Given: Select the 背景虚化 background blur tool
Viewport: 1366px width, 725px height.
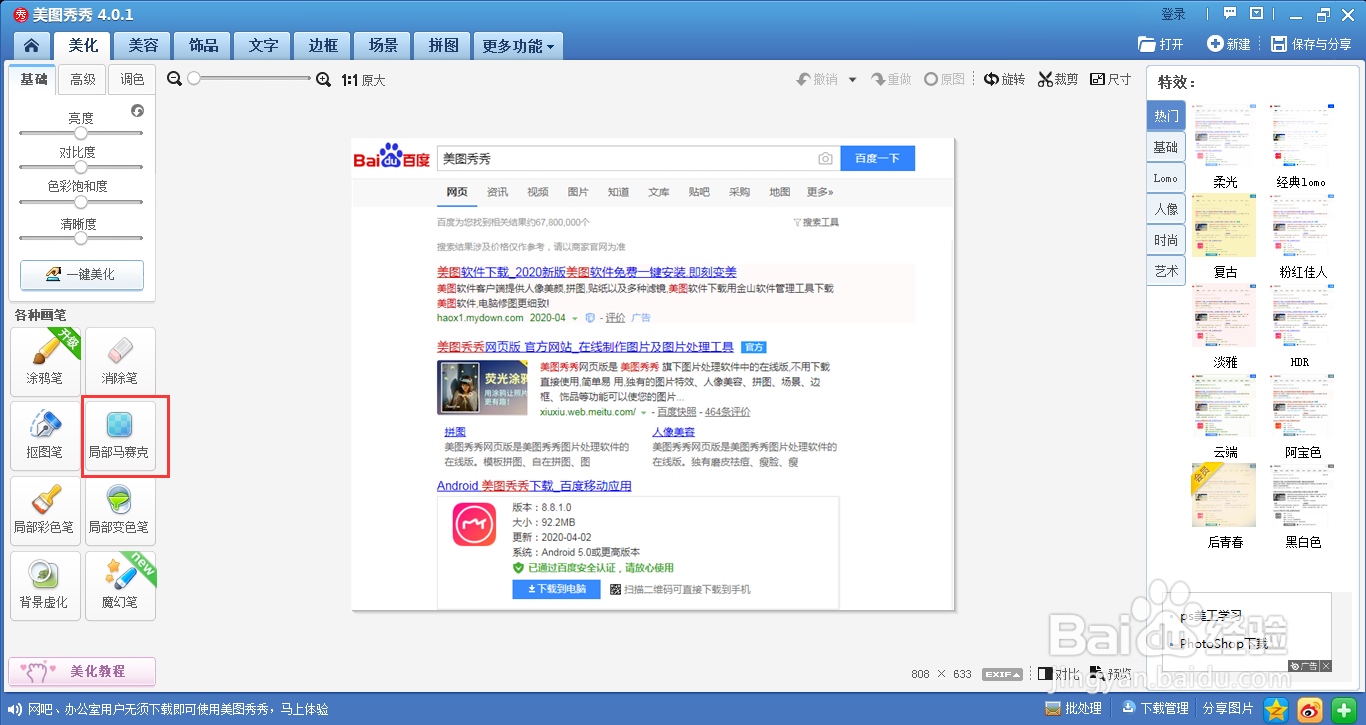Looking at the screenshot, I should [x=45, y=584].
